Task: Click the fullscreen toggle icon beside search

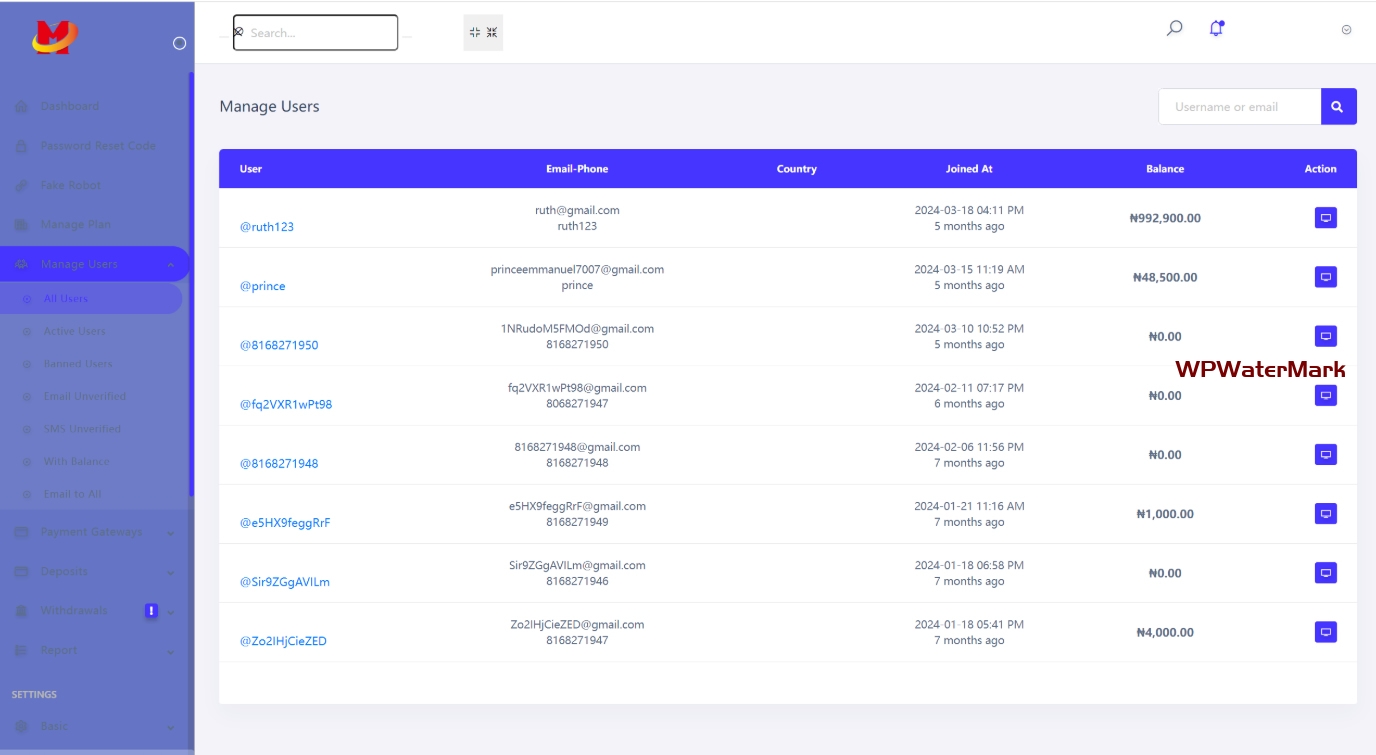Action: pyautogui.click(x=483, y=33)
